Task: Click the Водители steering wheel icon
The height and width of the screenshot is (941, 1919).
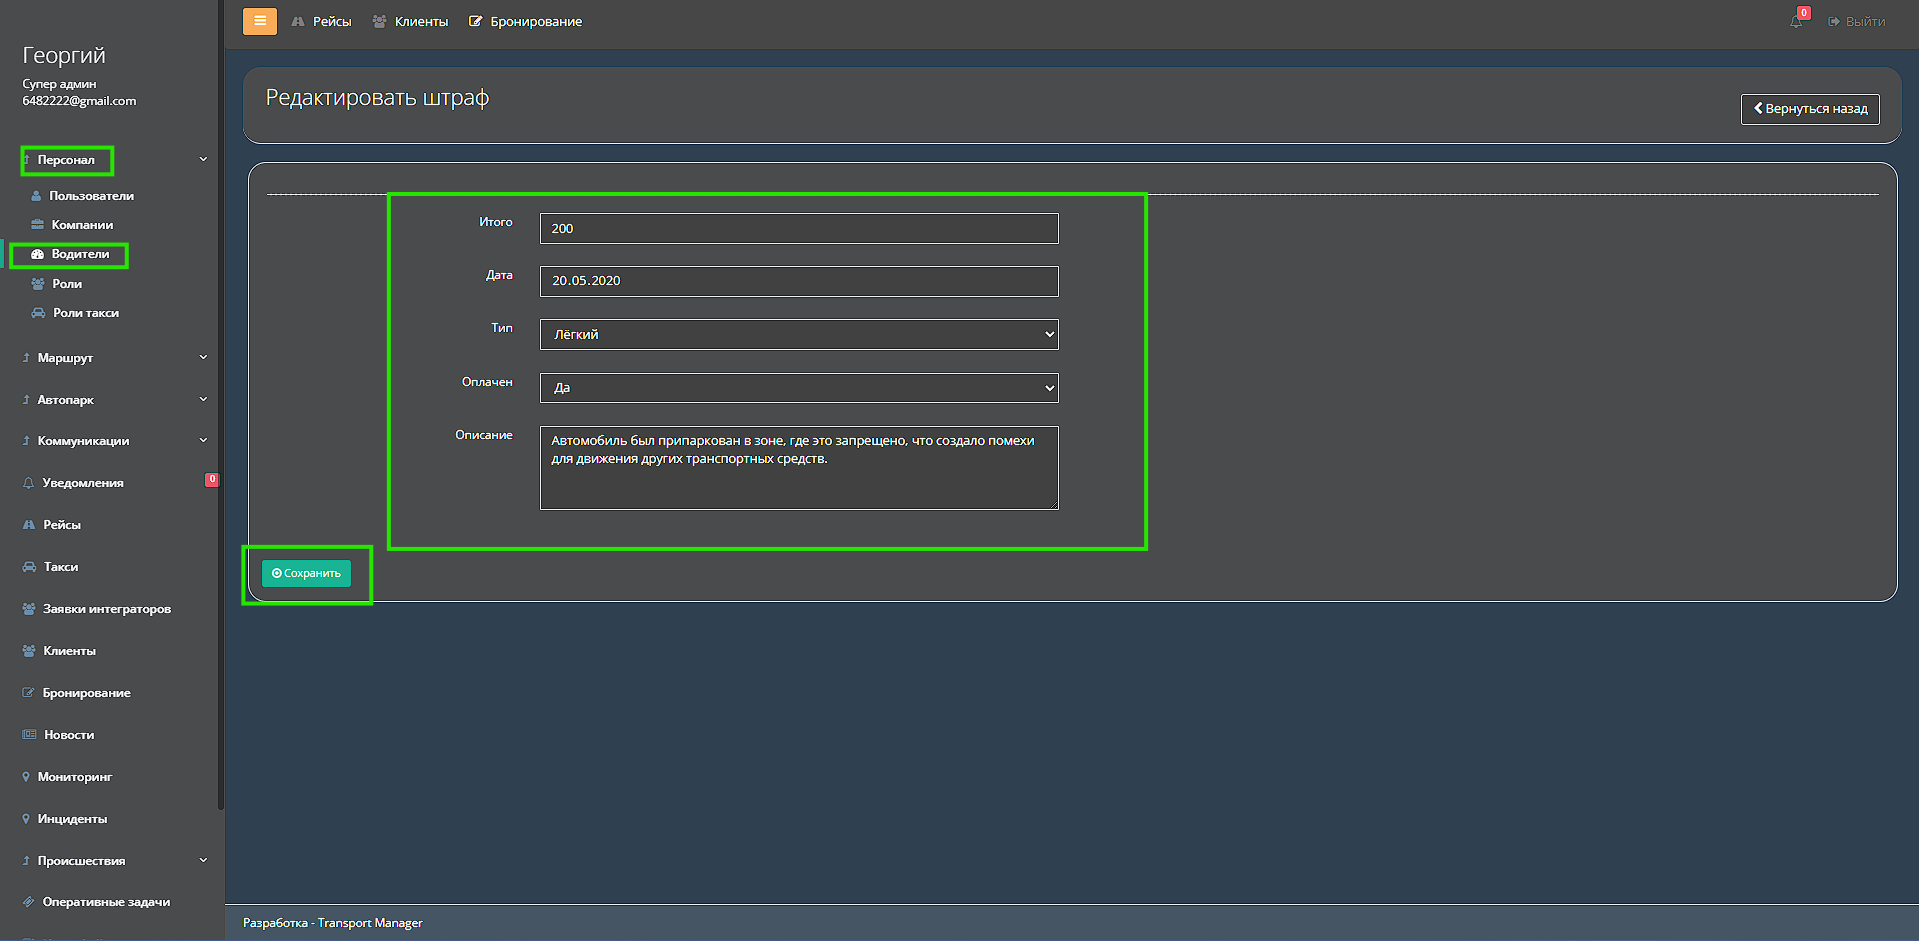Action: click(38, 255)
